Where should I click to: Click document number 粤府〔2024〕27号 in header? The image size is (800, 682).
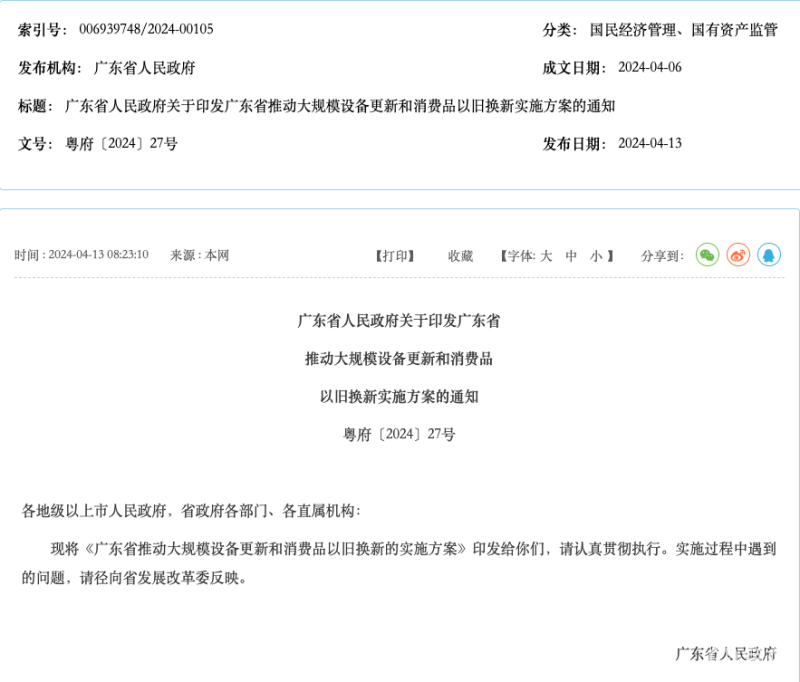[x=121, y=143]
